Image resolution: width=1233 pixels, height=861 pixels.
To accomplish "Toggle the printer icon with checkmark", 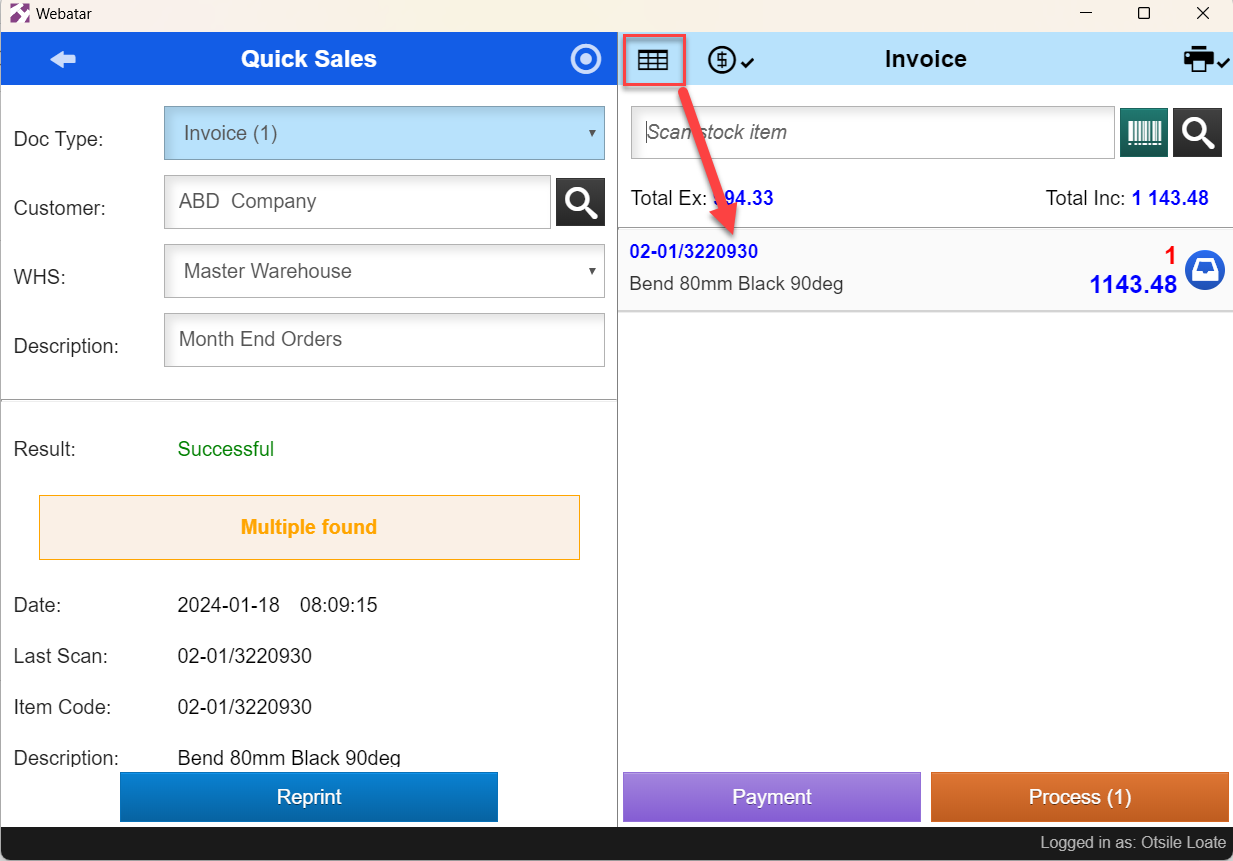I will (x=1206, y=60).
